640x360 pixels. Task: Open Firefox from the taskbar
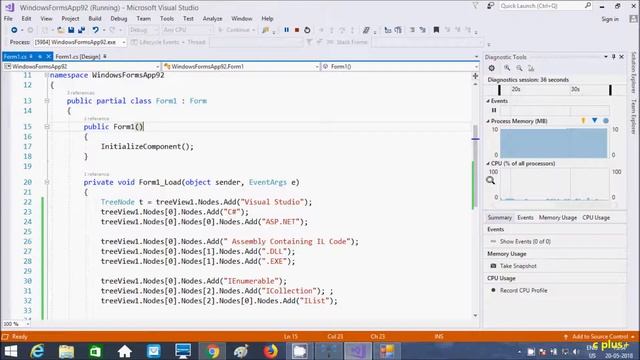270,351
